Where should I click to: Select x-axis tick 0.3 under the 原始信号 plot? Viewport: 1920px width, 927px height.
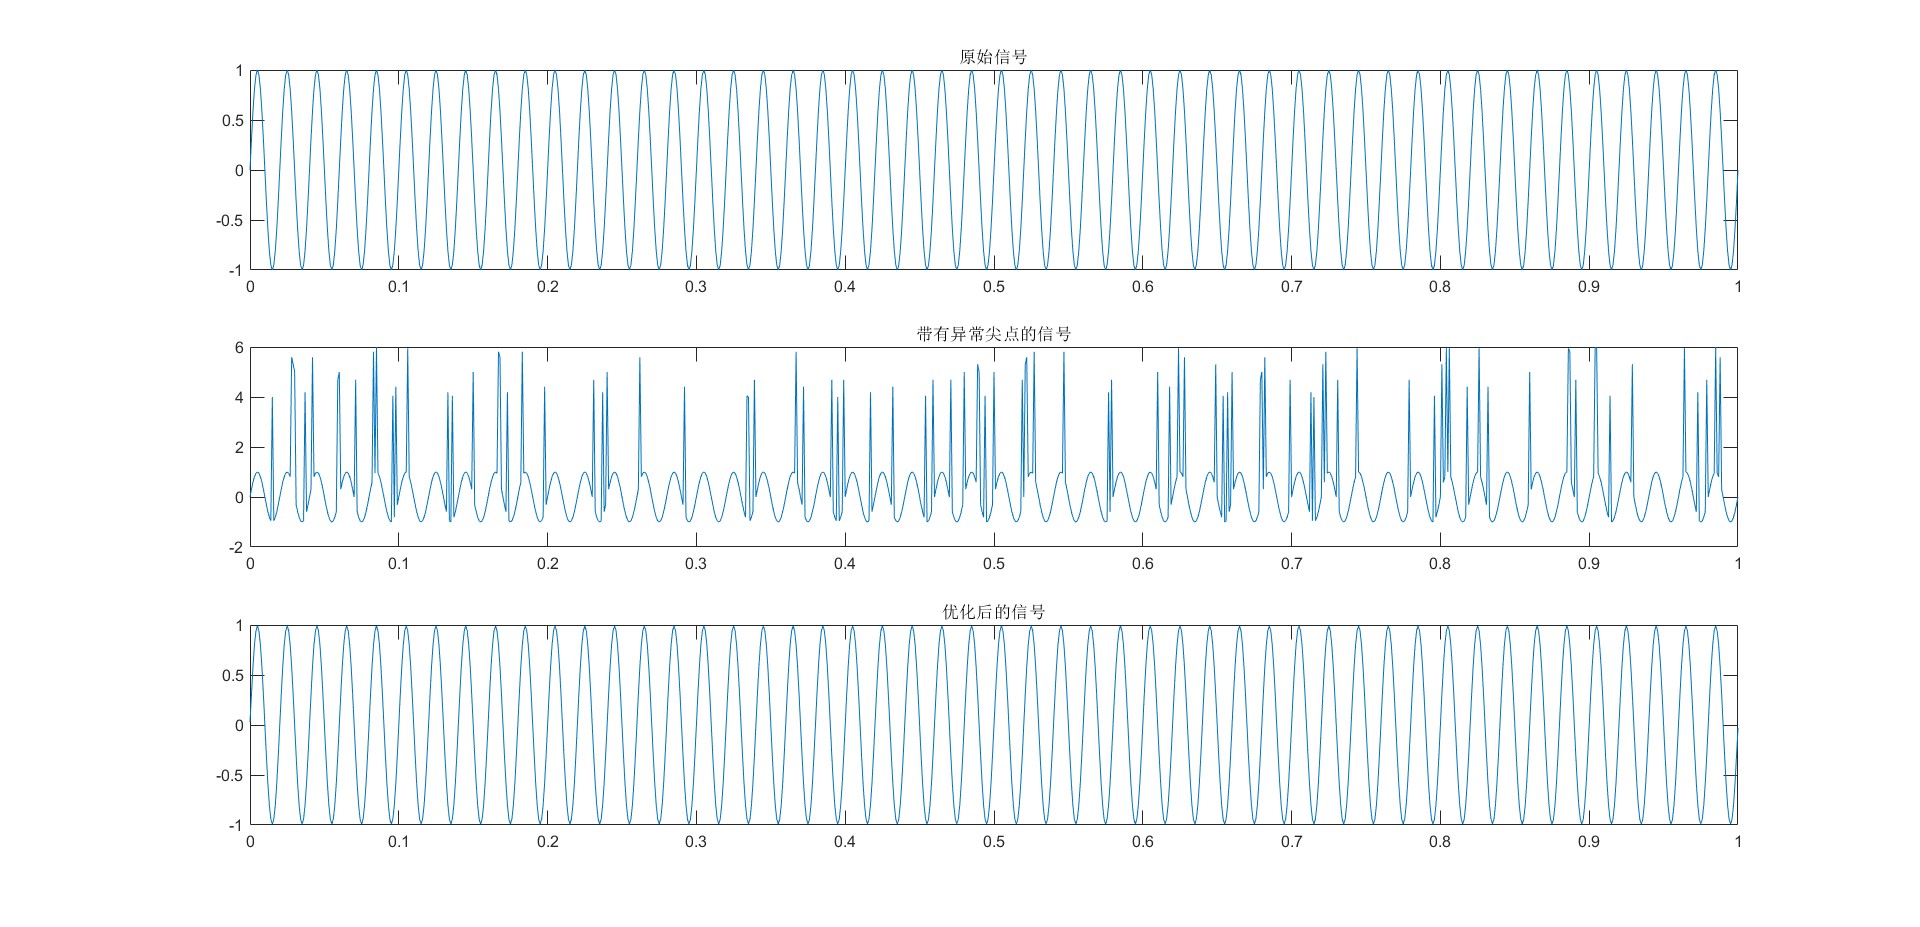696,287
